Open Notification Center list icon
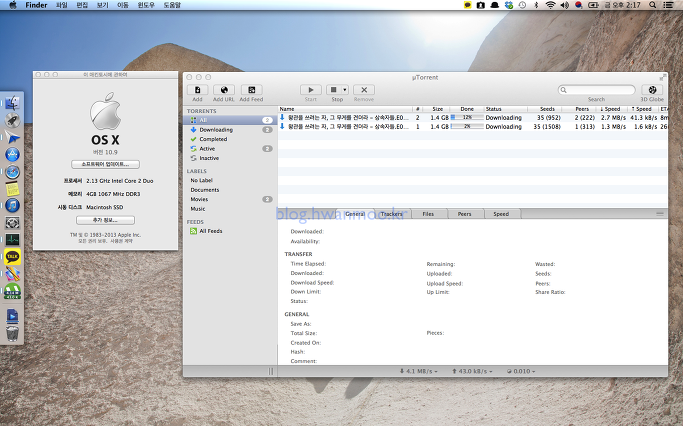This screenshot has width=683, height=426. tap(668, 5)
